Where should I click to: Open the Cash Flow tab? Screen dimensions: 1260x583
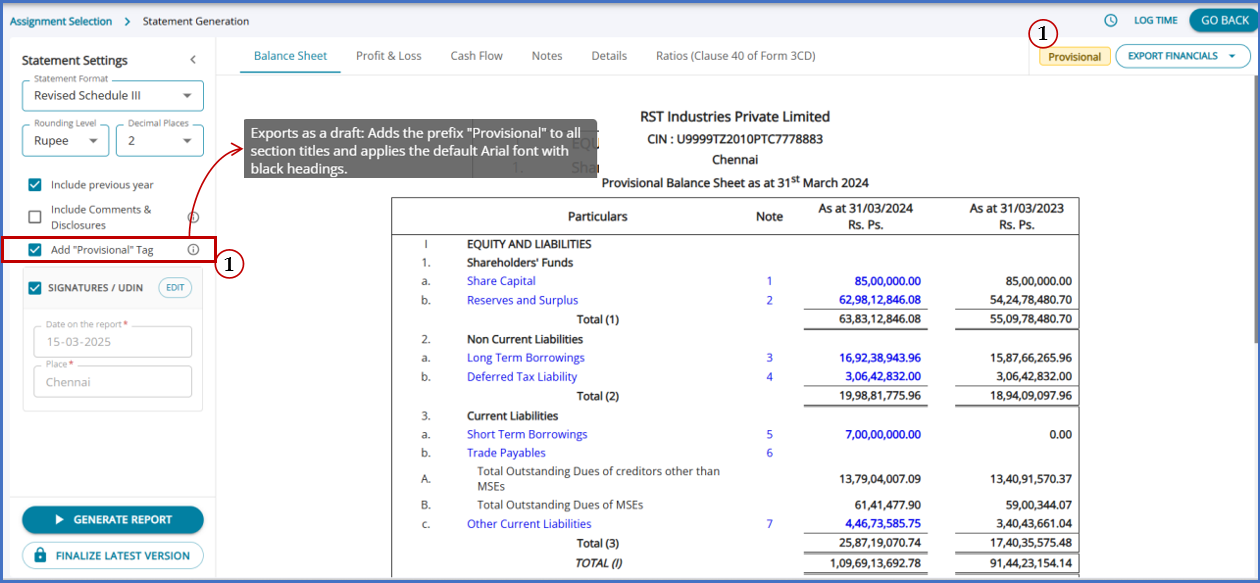[477, 56]
